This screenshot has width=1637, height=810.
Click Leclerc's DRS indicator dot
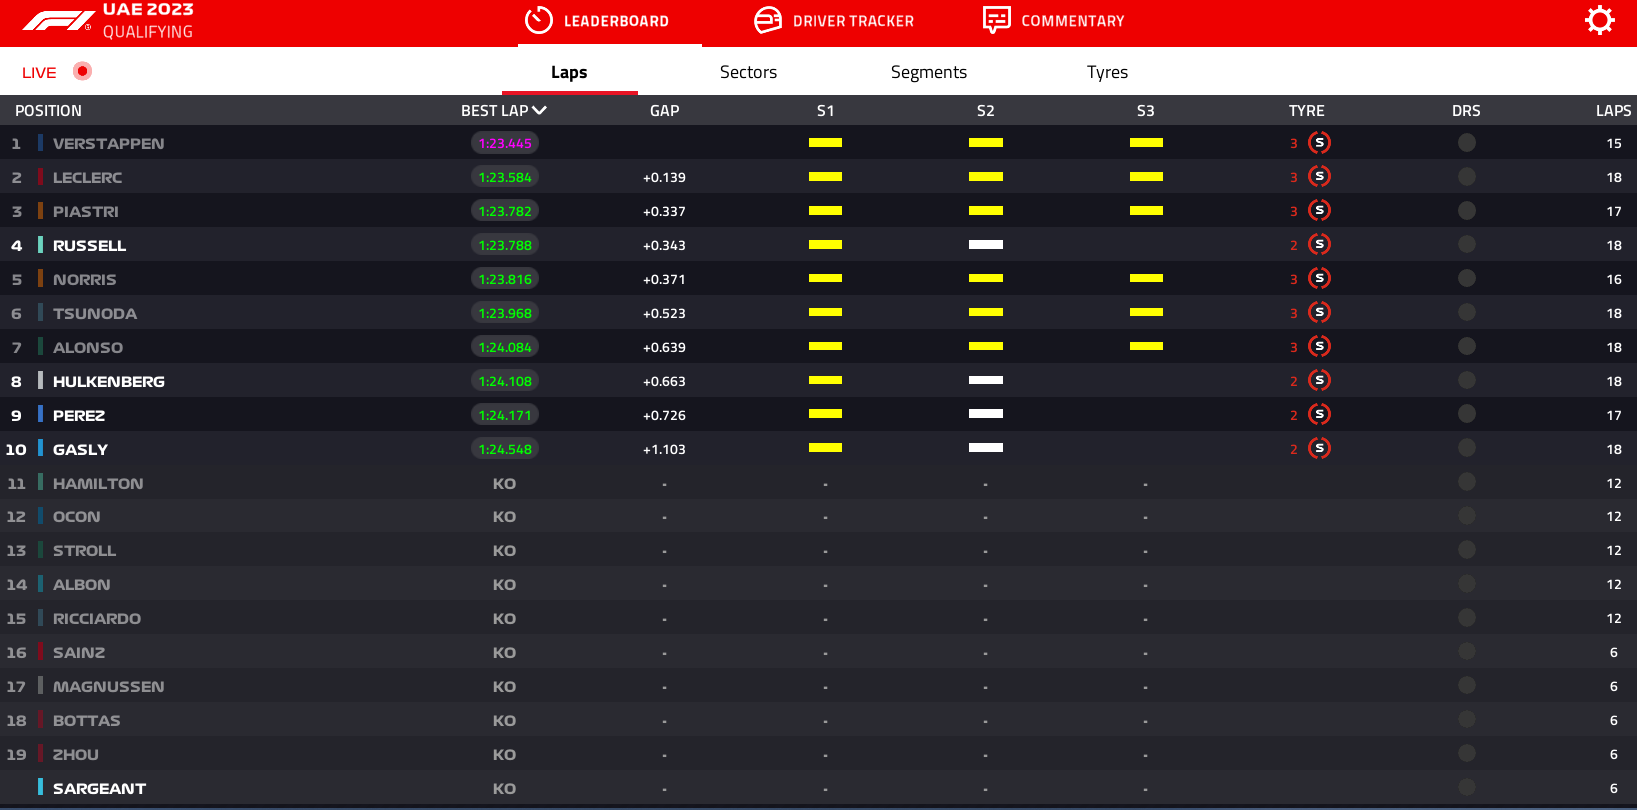(x=1467, y=177)
